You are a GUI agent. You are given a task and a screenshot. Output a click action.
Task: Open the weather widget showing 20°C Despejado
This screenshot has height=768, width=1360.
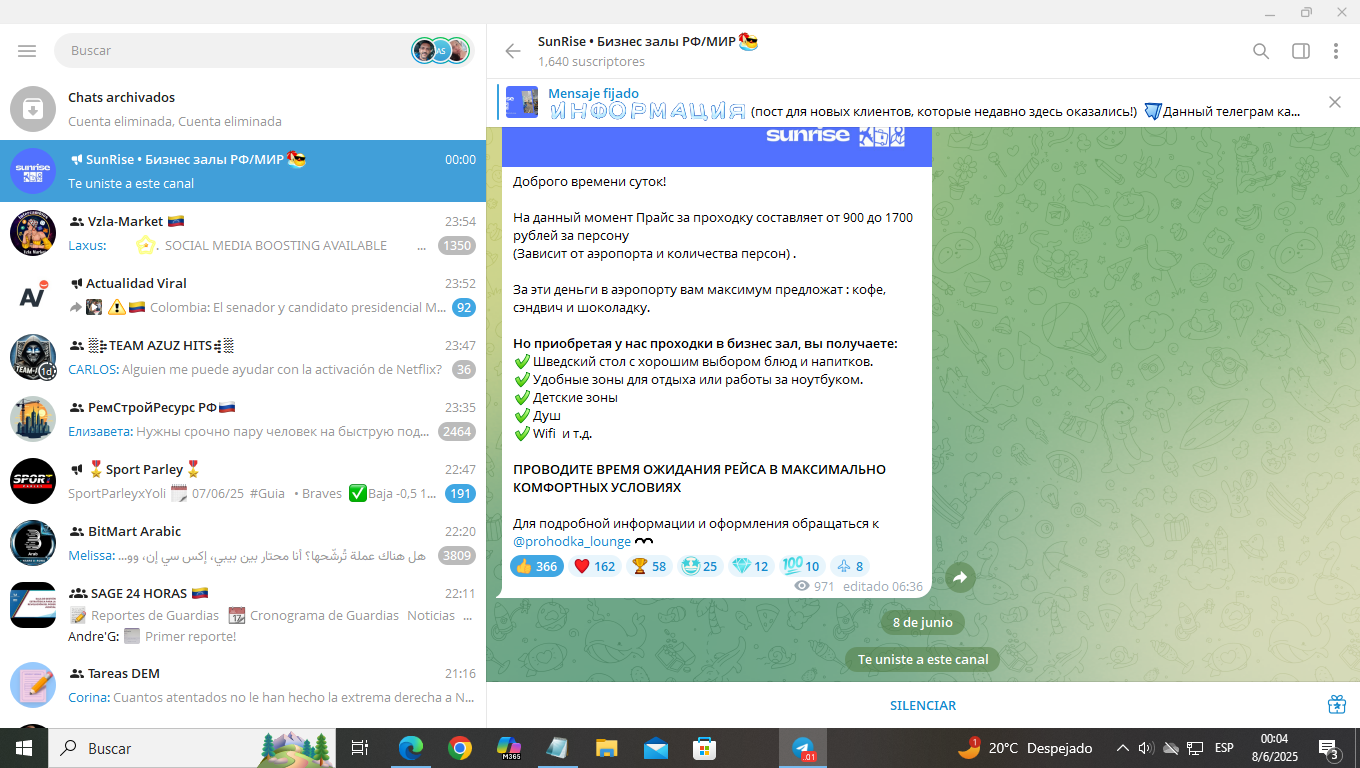click(x=1025, y=748)
